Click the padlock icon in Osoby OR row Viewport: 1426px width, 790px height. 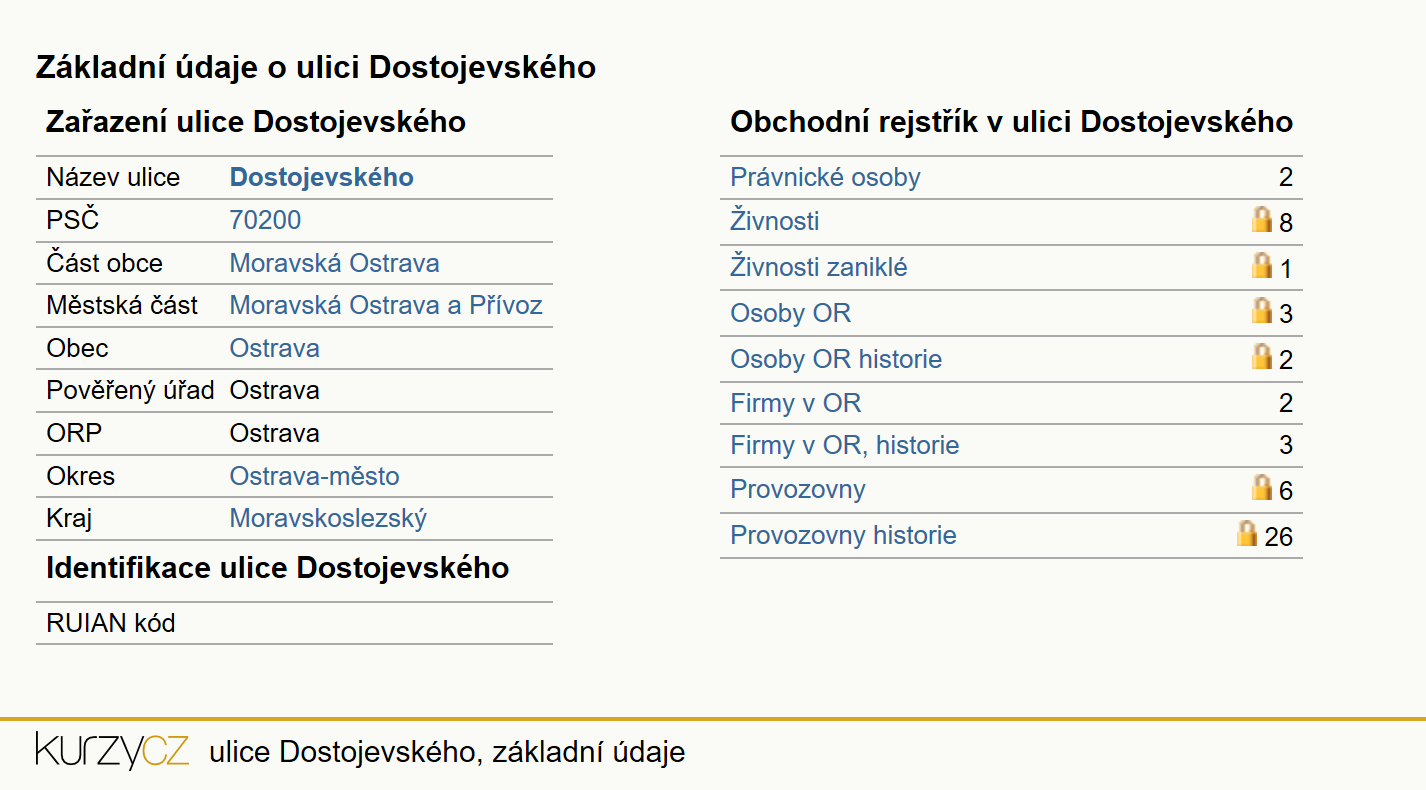(1262, 311)
